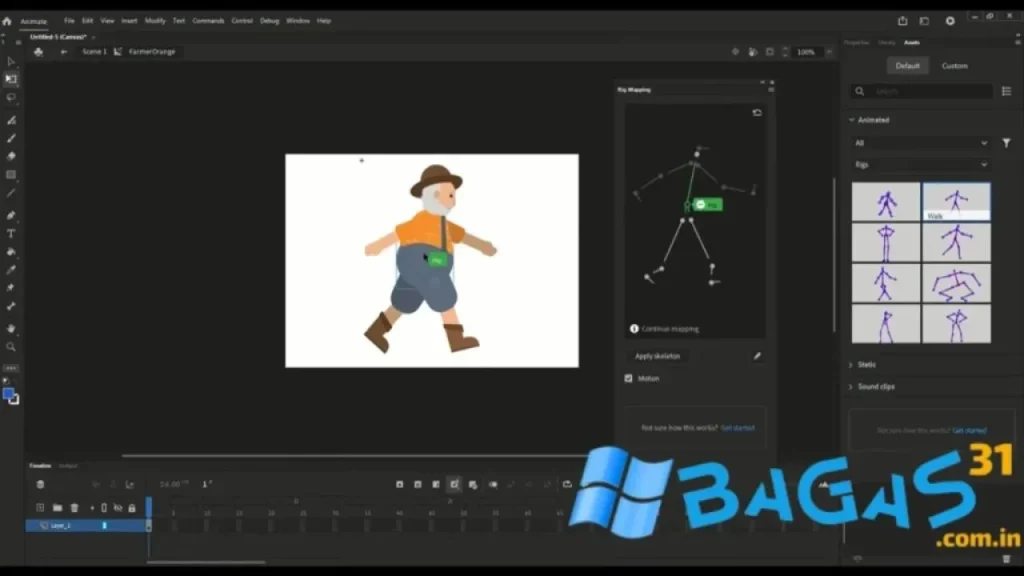Click the pencil edit icon beside Apply skeleton

(x=757, y=356)
